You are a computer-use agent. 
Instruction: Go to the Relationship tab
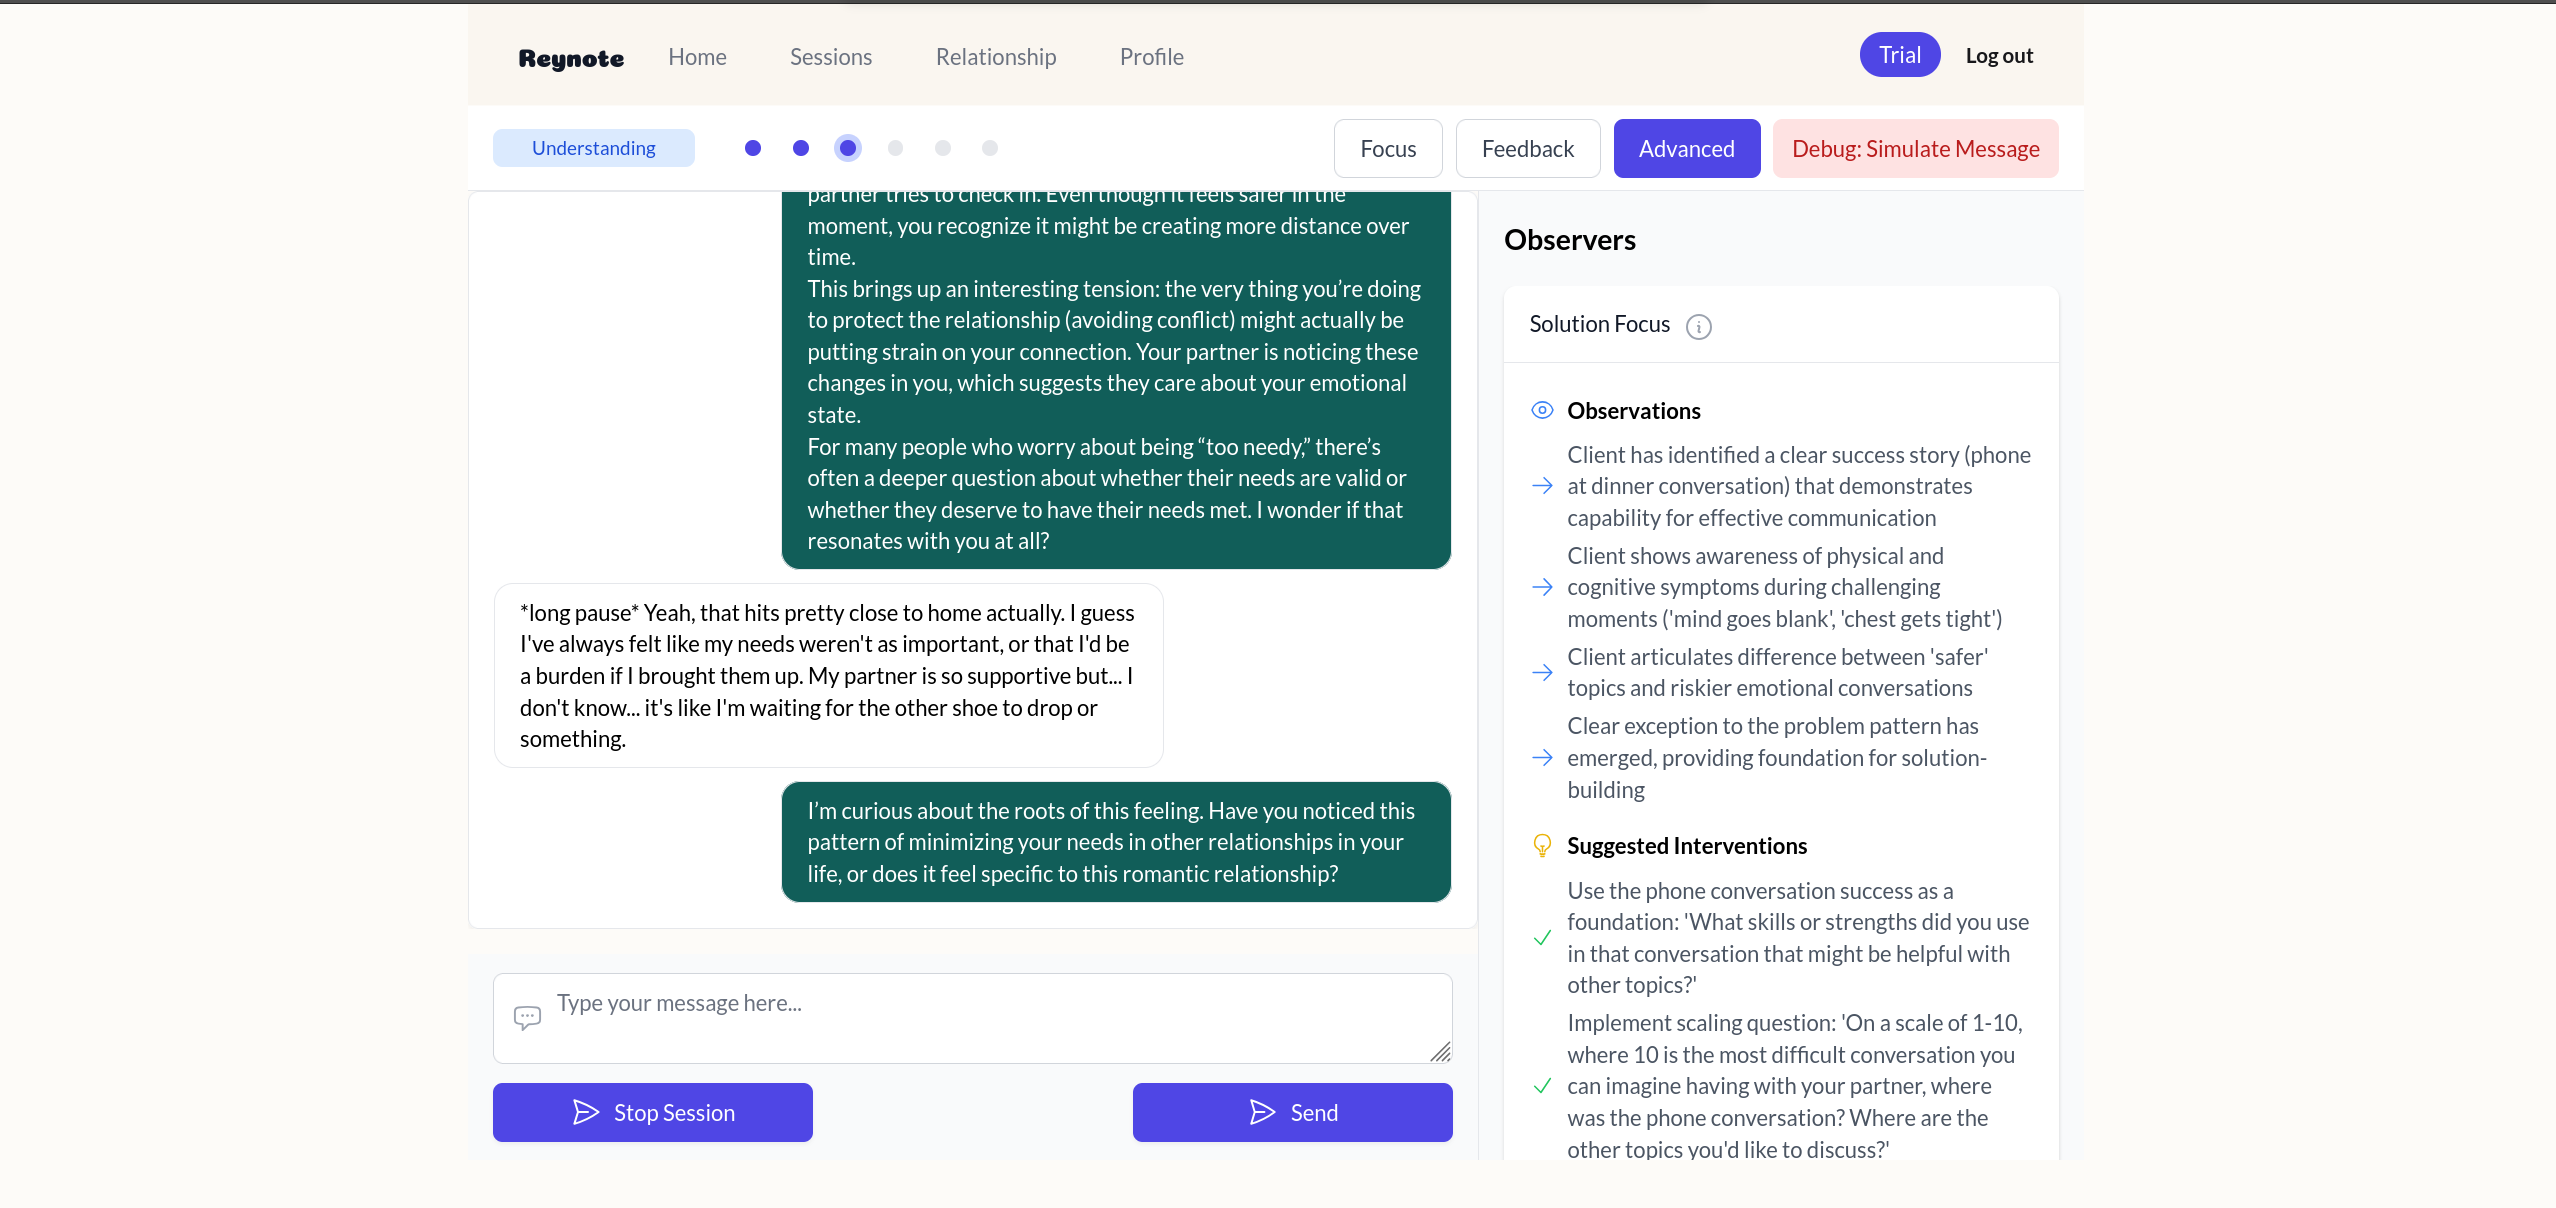pos(995,57)
